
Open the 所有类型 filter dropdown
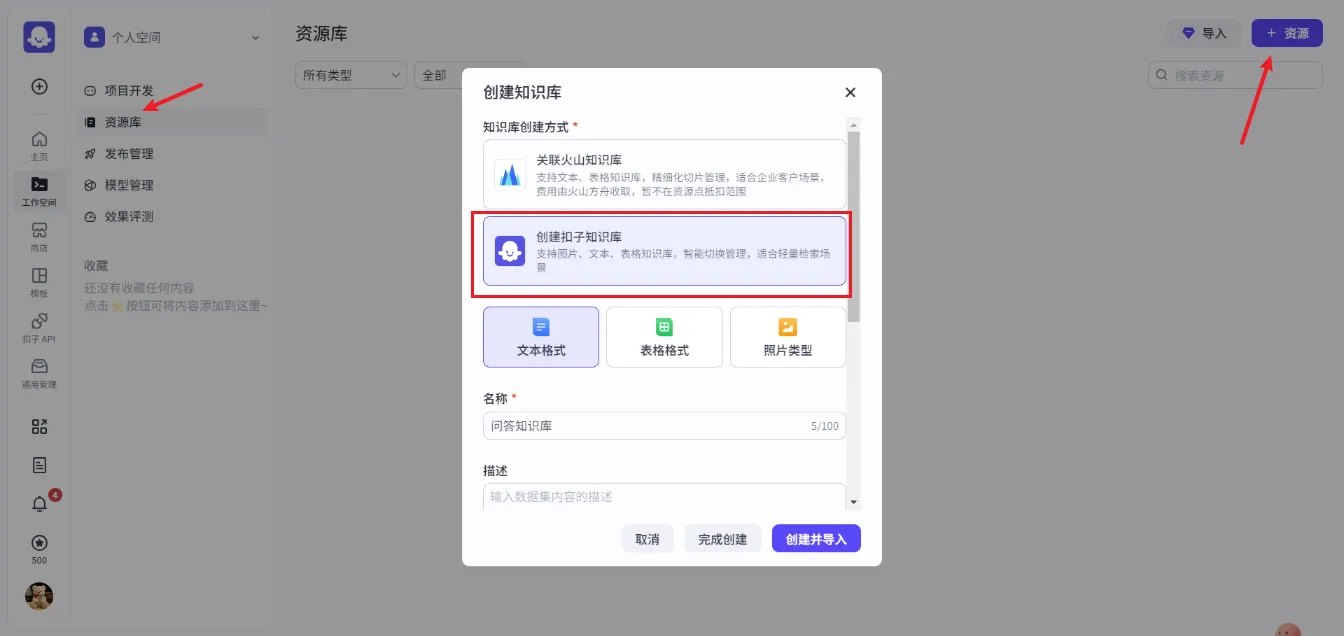[x=351, y=75]
